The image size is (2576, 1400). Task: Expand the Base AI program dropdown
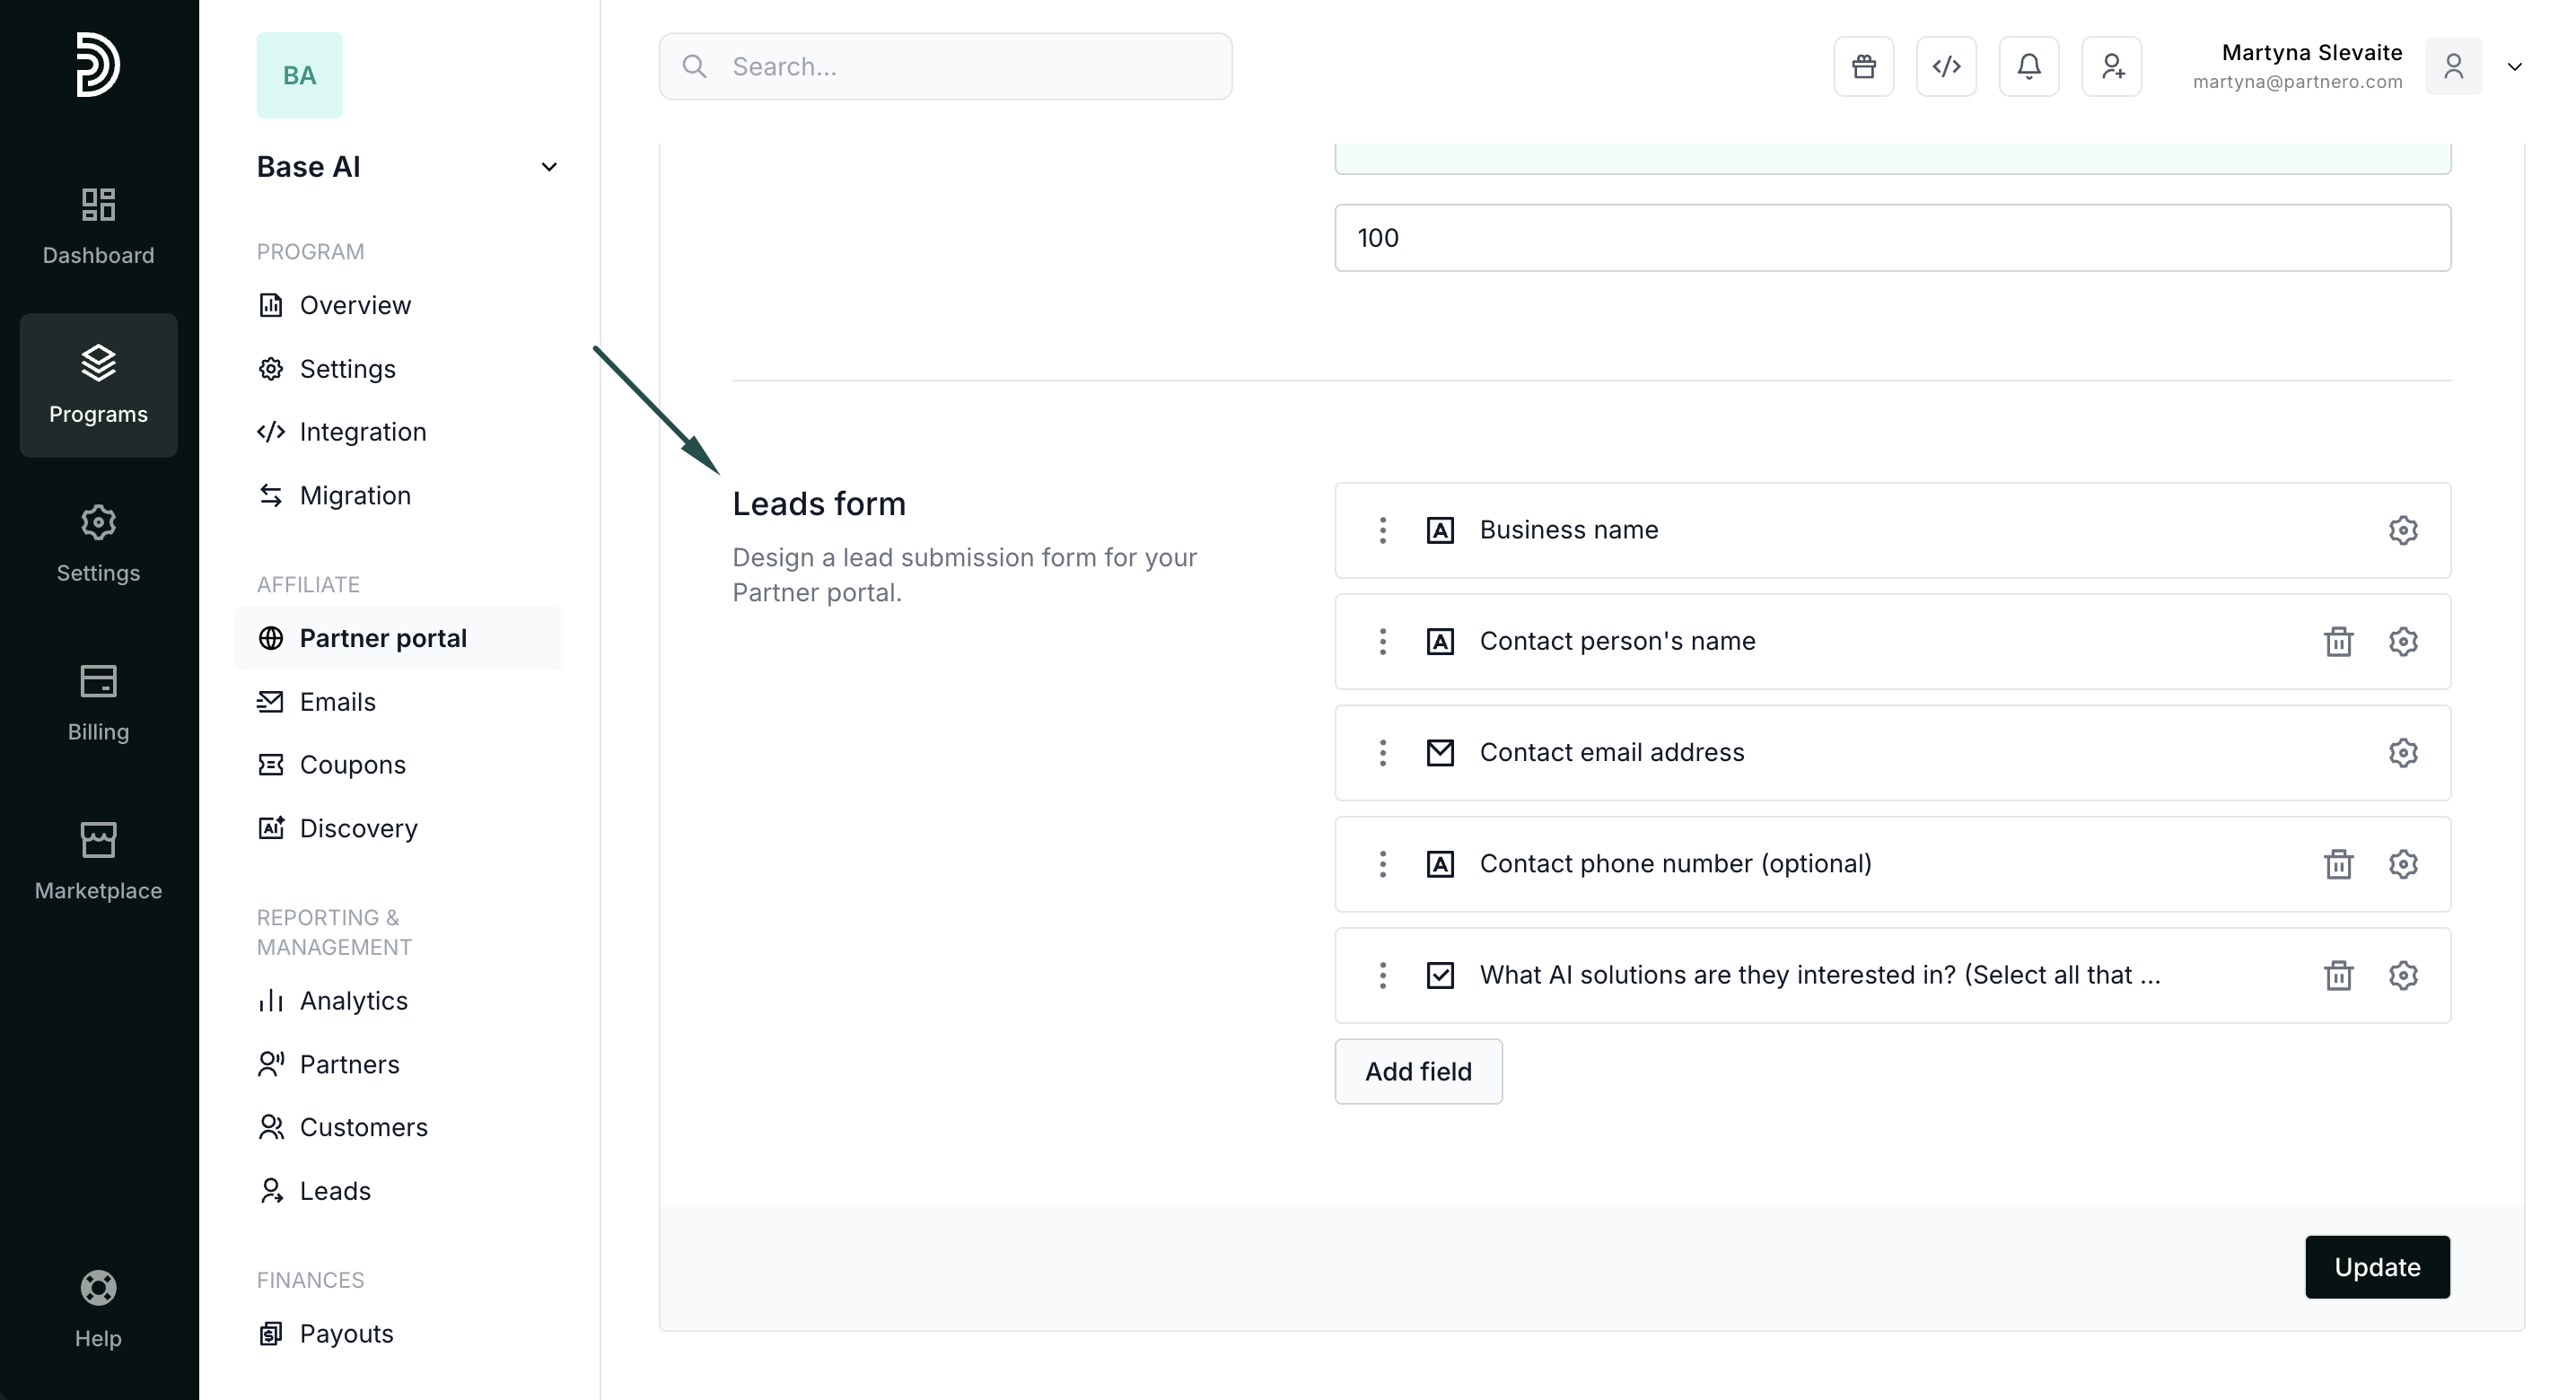click(x=548, y=167)
